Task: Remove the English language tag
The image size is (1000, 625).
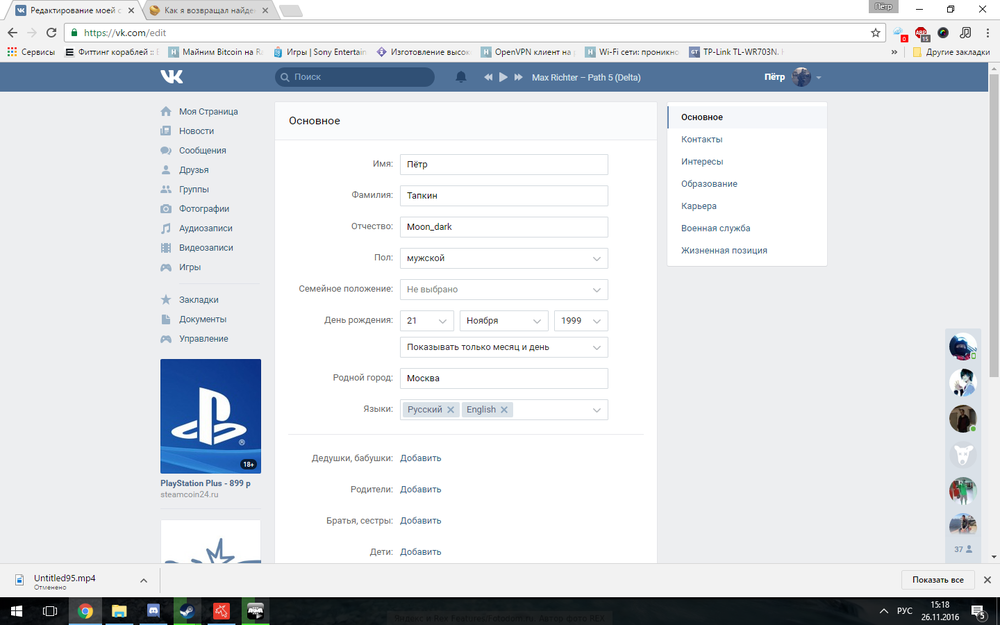Action: [x=504, y=409]
